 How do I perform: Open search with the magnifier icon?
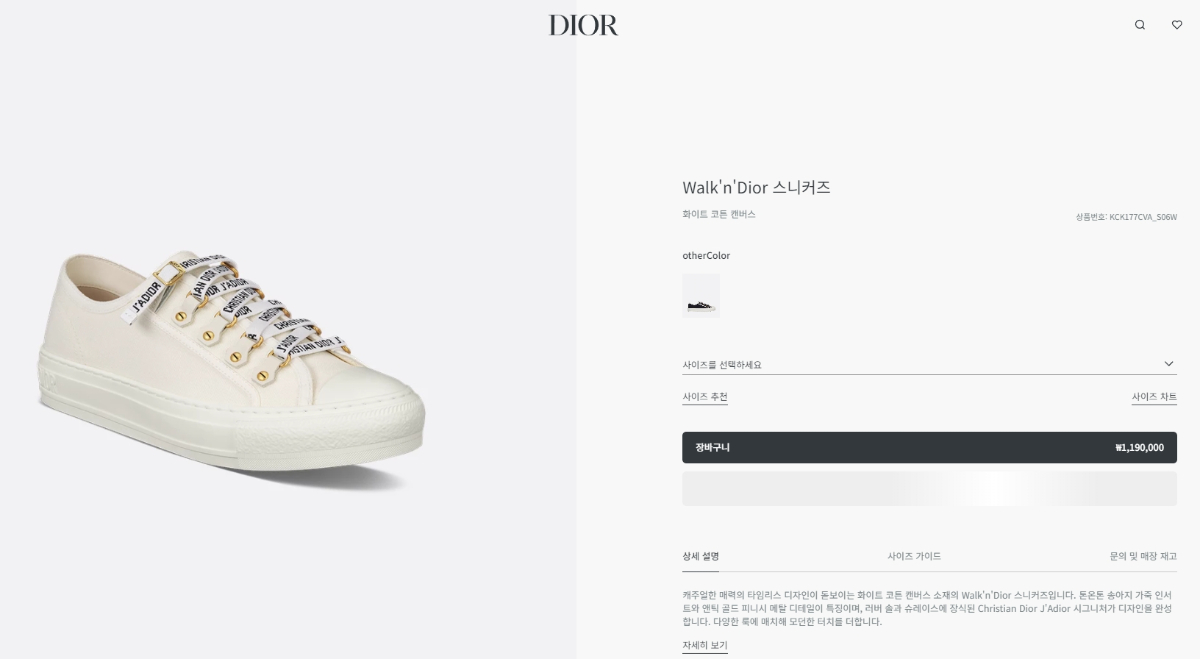tap(1139, 25)
